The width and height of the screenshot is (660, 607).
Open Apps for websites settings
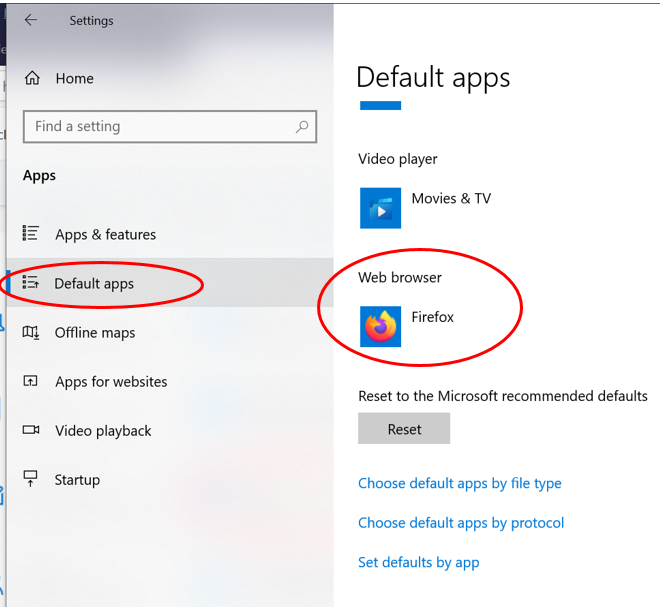(x=170, y=381)
